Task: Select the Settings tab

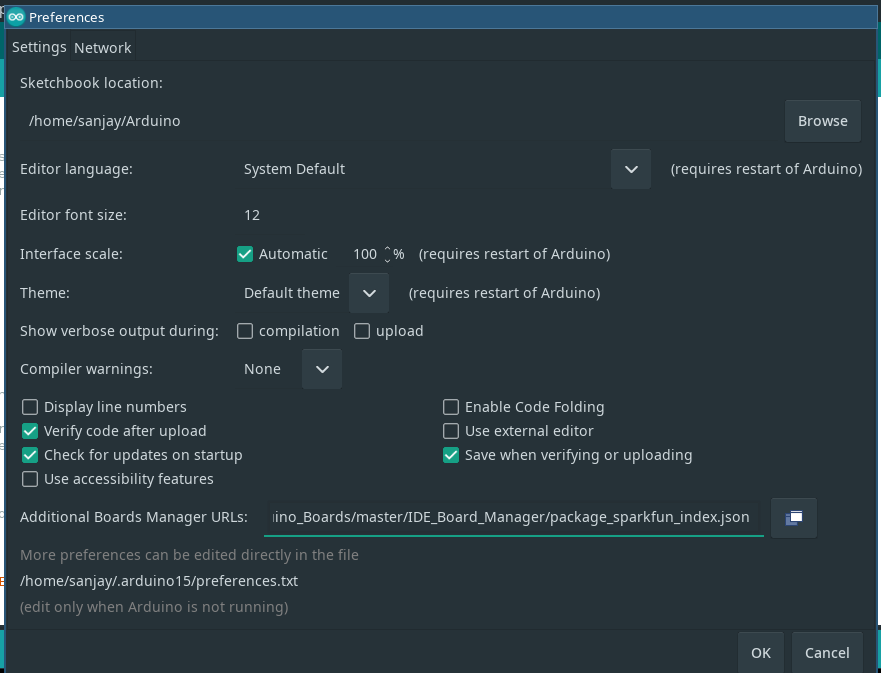Action: [39, 47]
